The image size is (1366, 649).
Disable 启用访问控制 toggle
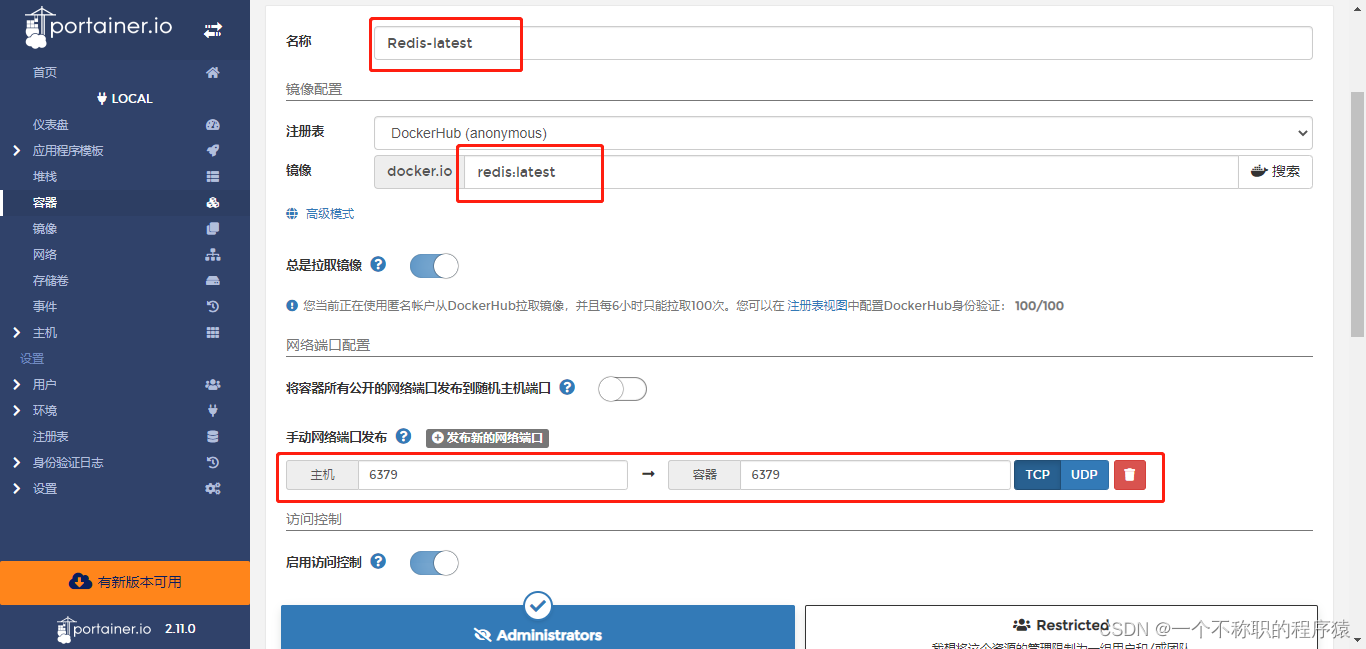tap(433, 562)
